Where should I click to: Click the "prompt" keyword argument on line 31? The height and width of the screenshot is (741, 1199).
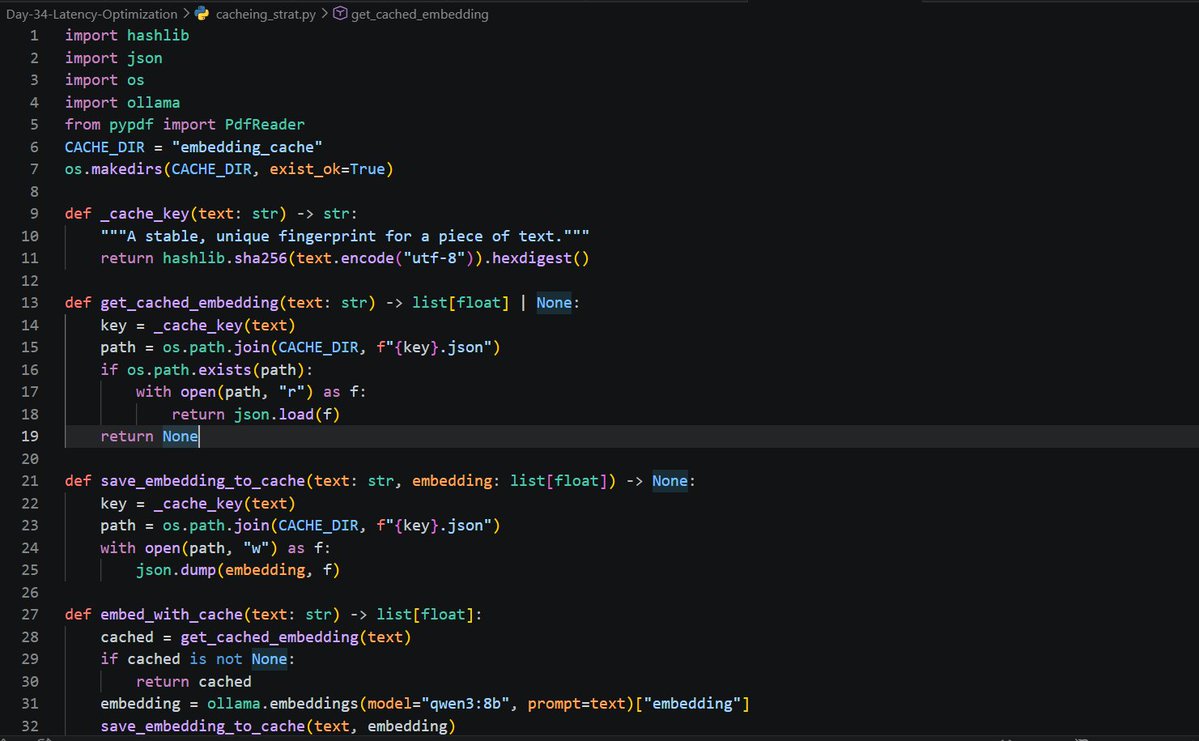tap(554, 704)
